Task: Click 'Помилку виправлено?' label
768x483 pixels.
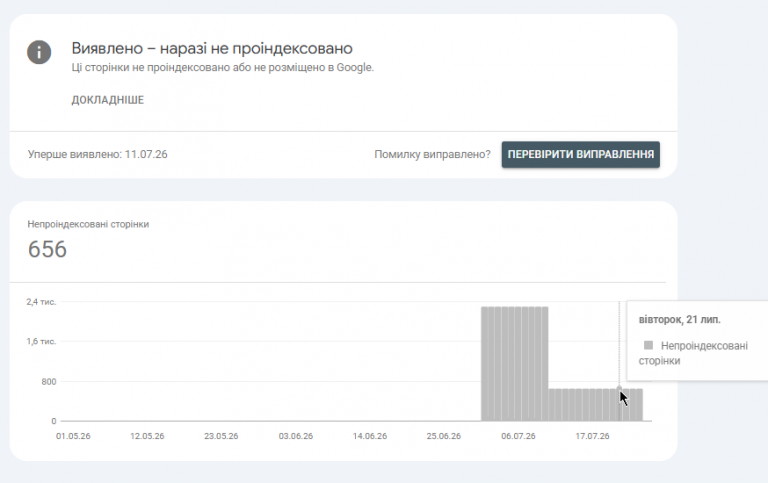Action: tap(432, 154)
